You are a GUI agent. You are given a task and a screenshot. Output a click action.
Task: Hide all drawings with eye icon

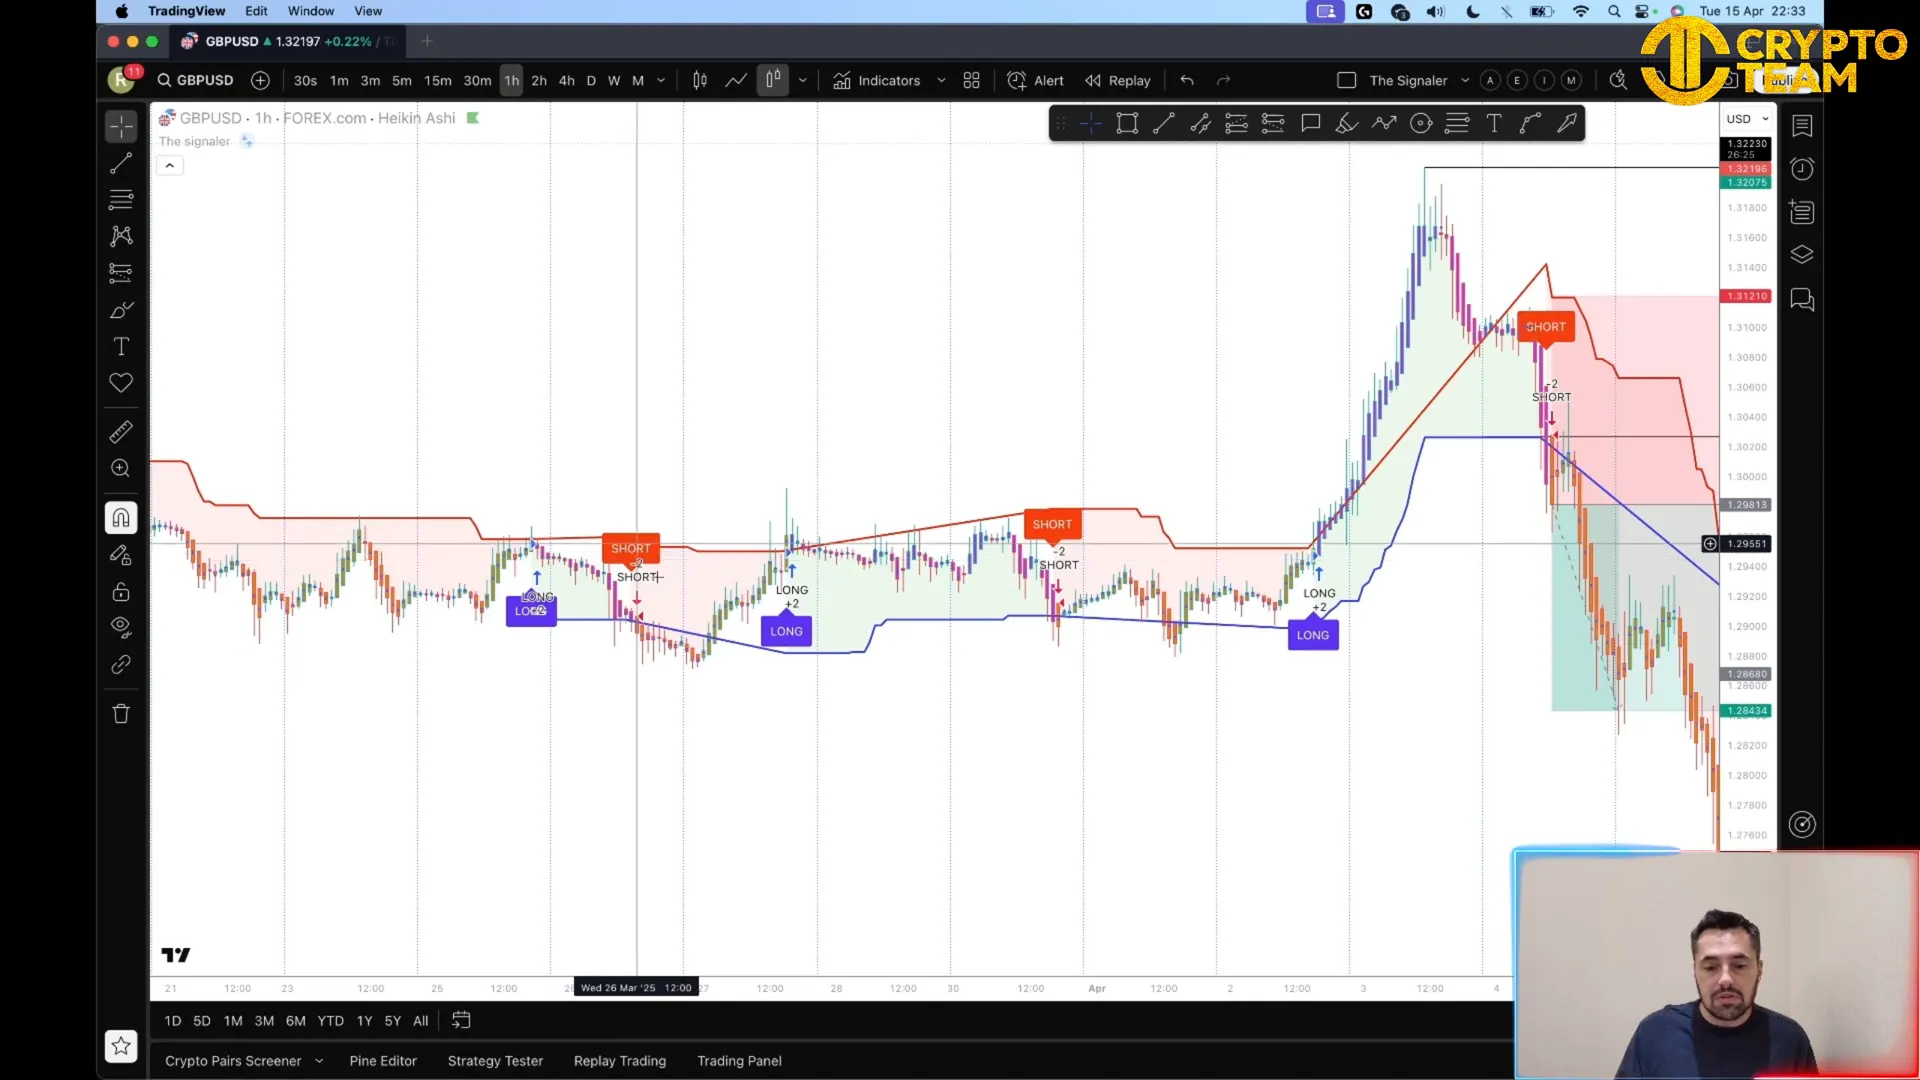click(121, 628)
